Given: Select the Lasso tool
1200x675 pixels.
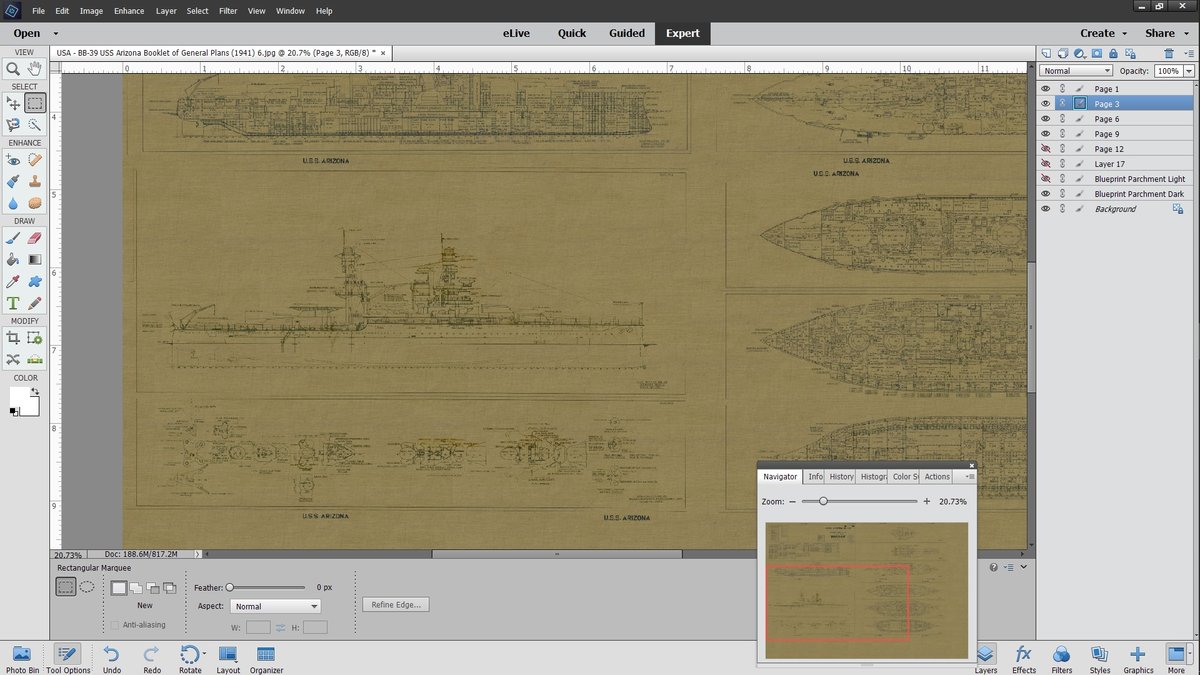Looking at the screenshot, I should (x=13, y=122).
